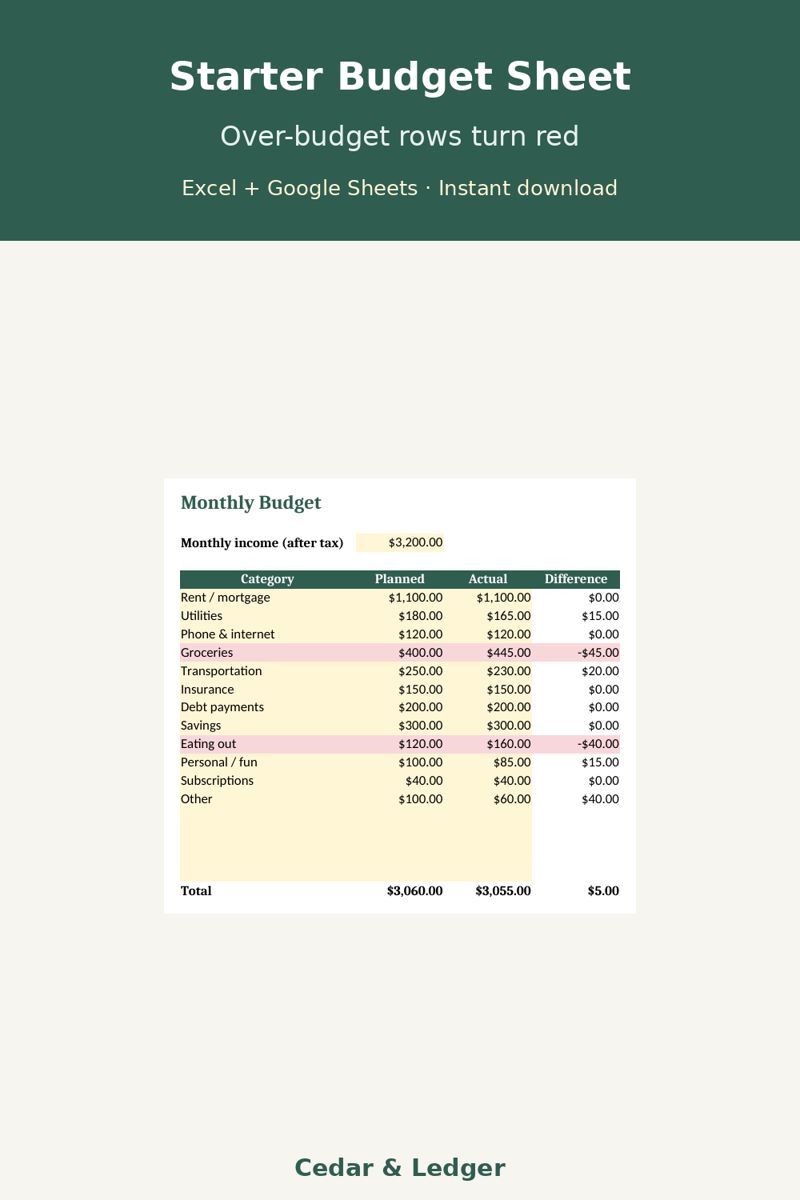Viewport: 800px width, 1200px height.
Task: Click total difference $5.00
Action: pyautogui.click(x=603, y=891)
